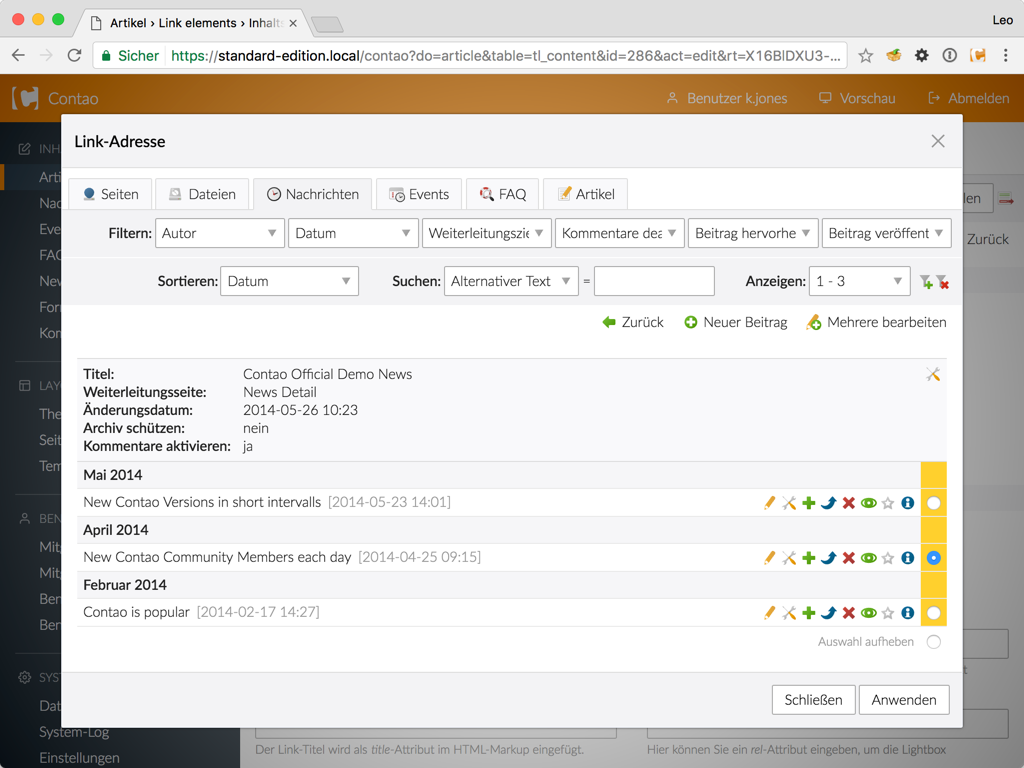Open the Suchen 'Alternativer Text' dropdown
The width and height of the screenshot is (1024, 768).
511,281
